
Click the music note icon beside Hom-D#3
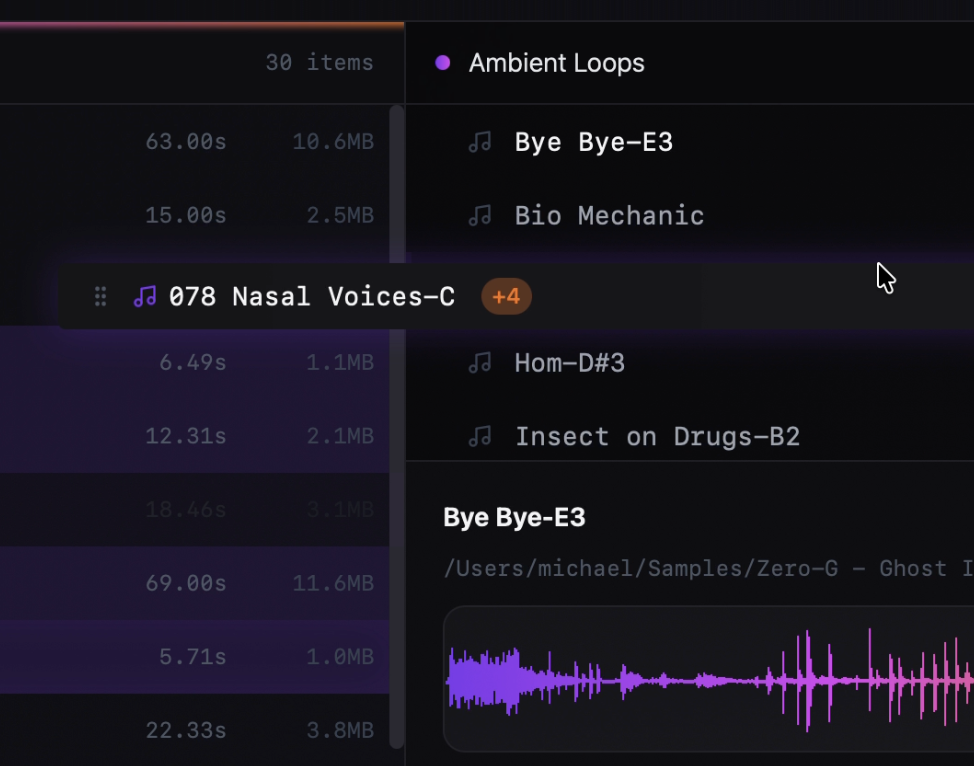tap(480, 362)
